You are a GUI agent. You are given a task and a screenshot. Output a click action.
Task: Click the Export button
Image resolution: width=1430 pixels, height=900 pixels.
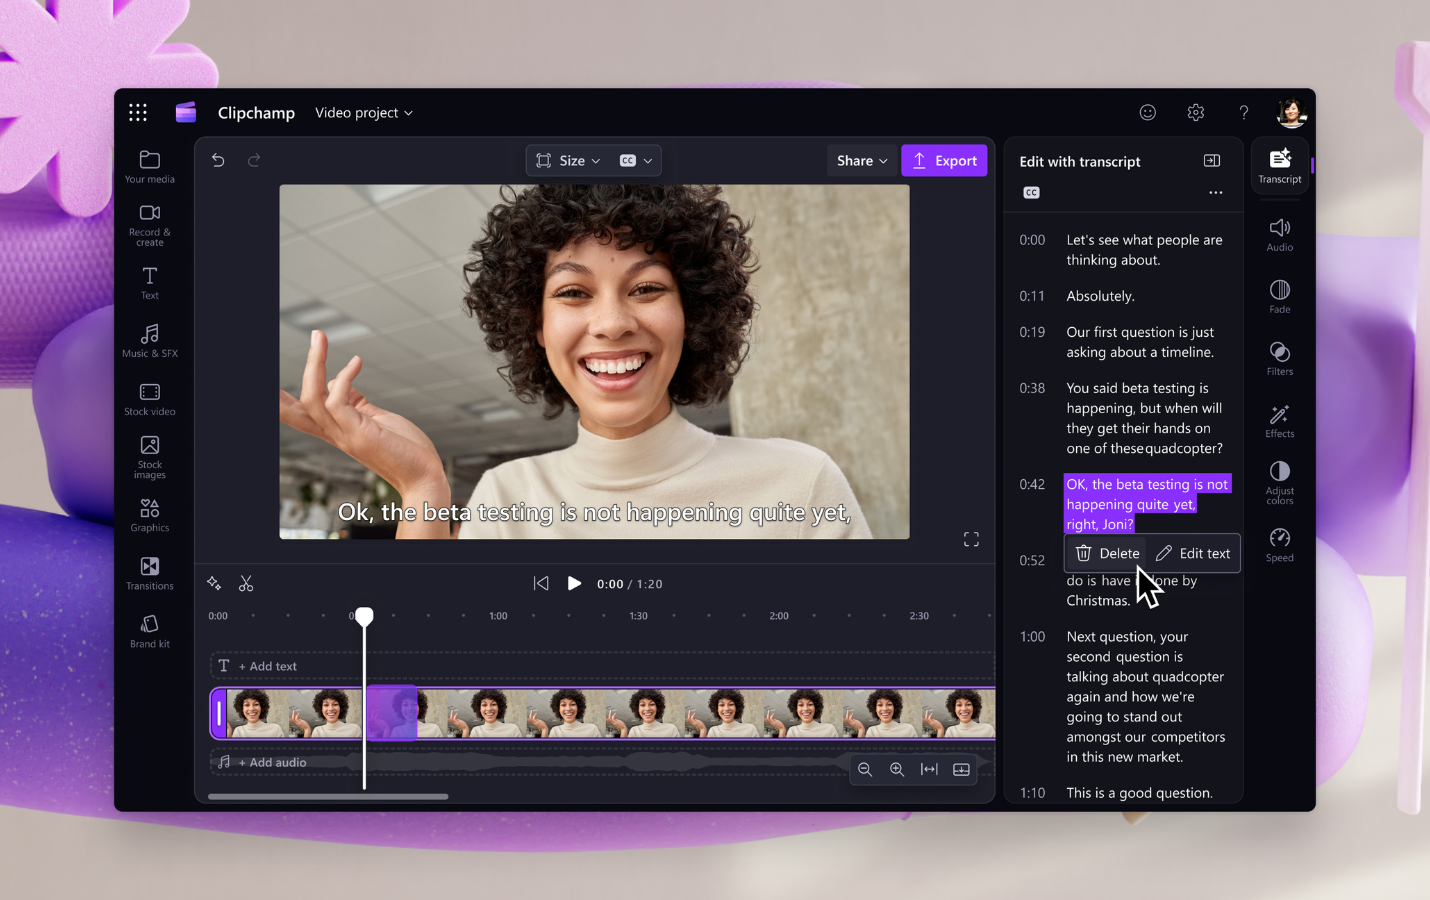[944, 160]
